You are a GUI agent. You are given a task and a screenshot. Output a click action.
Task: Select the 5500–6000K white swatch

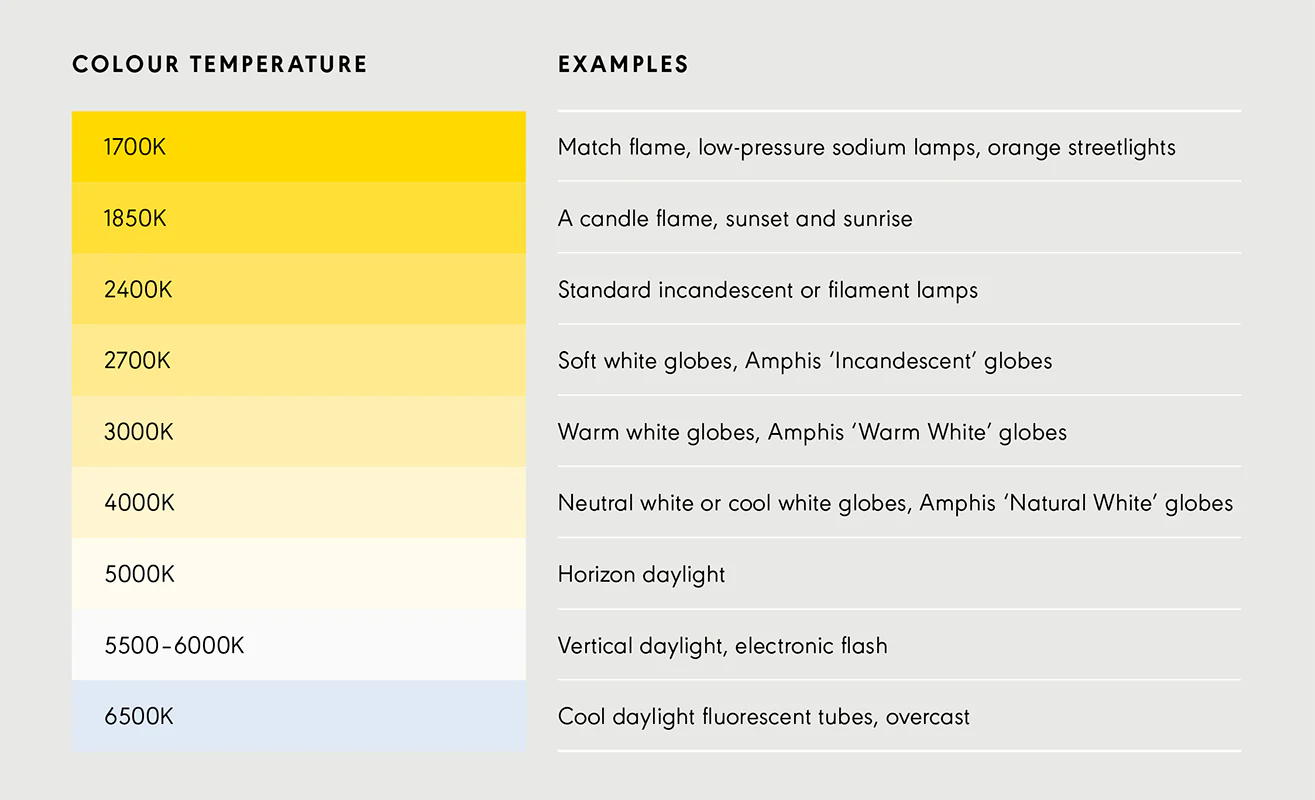coord(299,645)
